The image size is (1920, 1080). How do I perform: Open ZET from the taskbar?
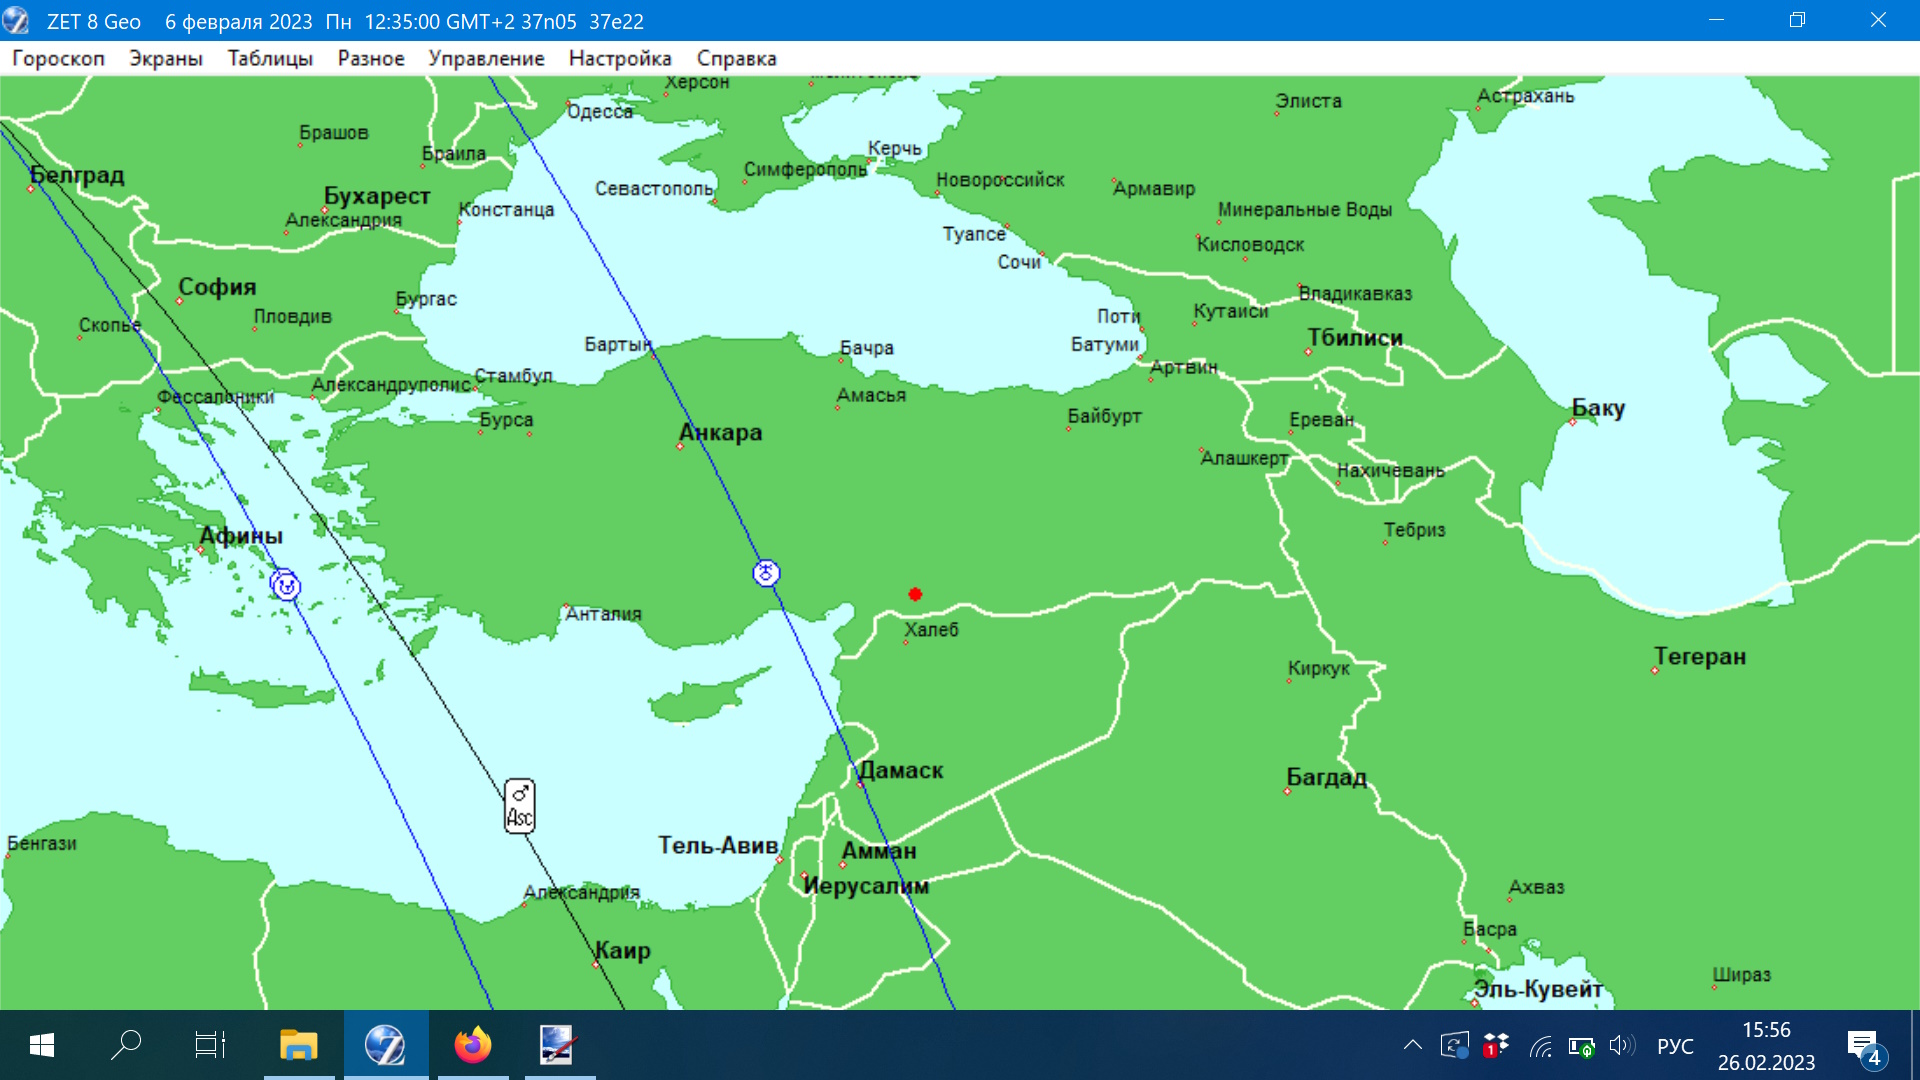pos(386,1046)
